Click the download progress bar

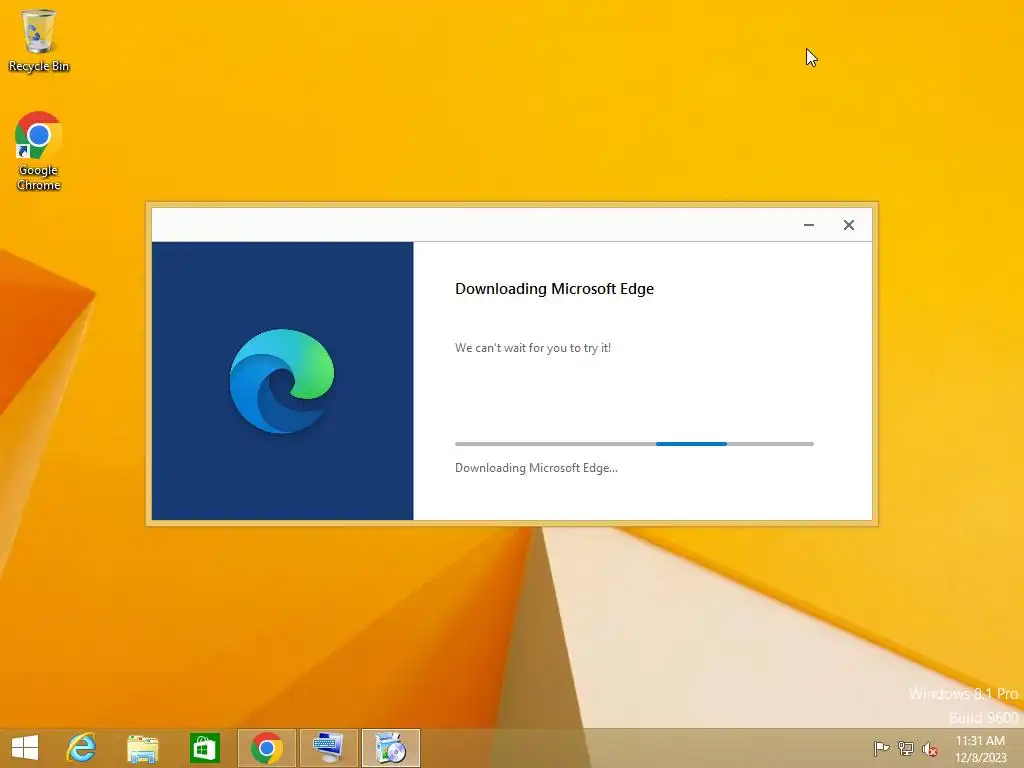click(634, 443)
